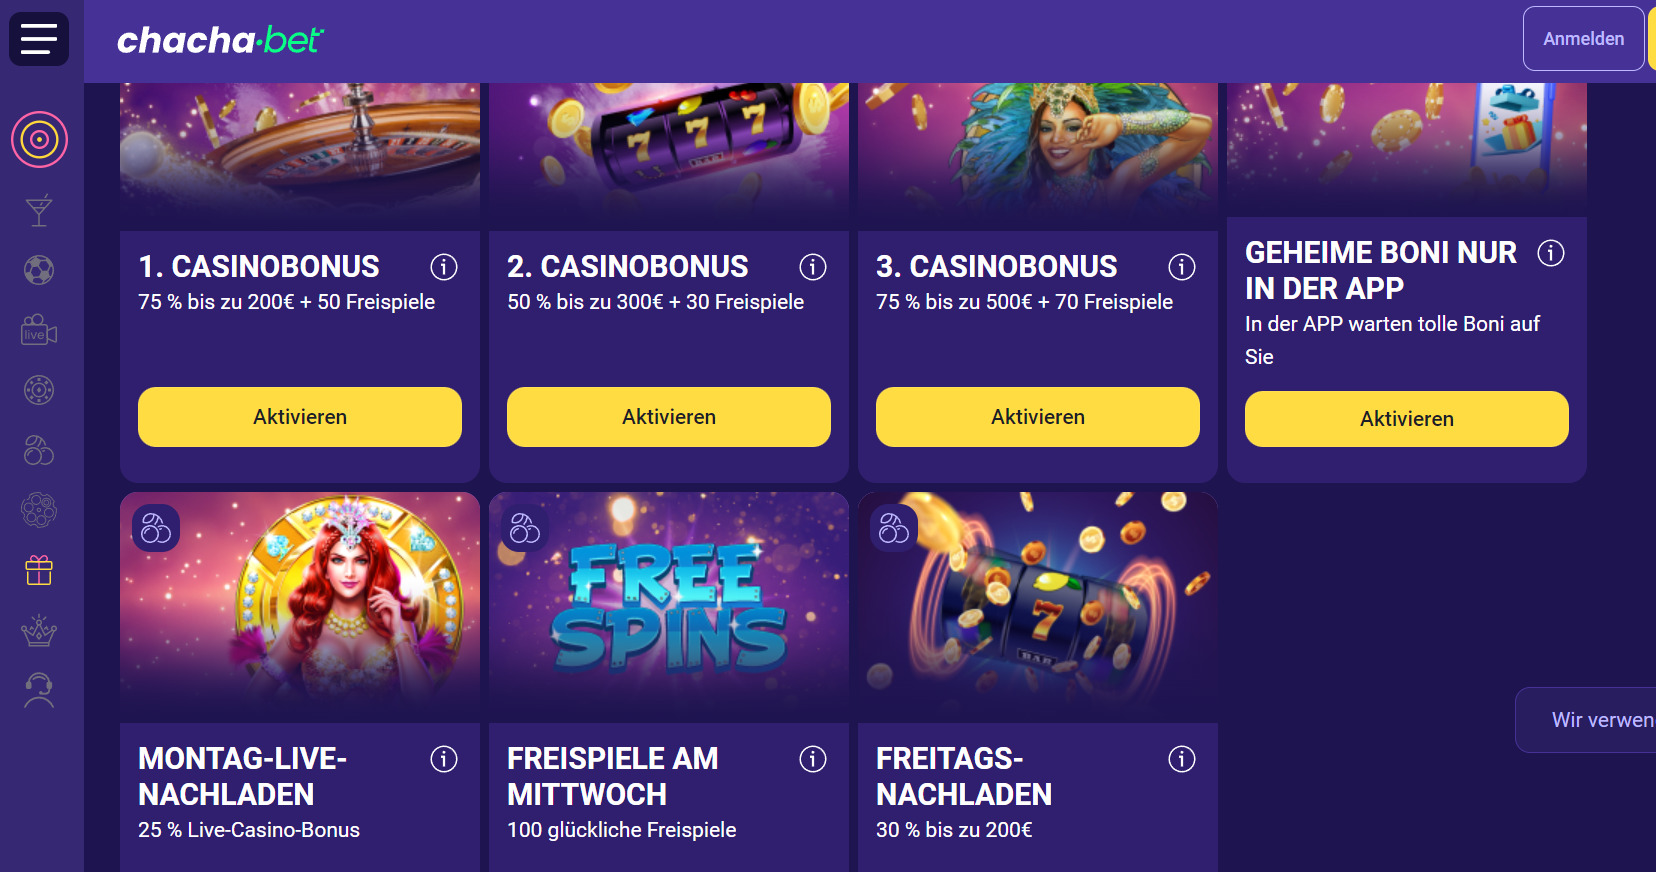
Task: Open the cherries slots sidebar icon
Action: [x=39, y=451]
